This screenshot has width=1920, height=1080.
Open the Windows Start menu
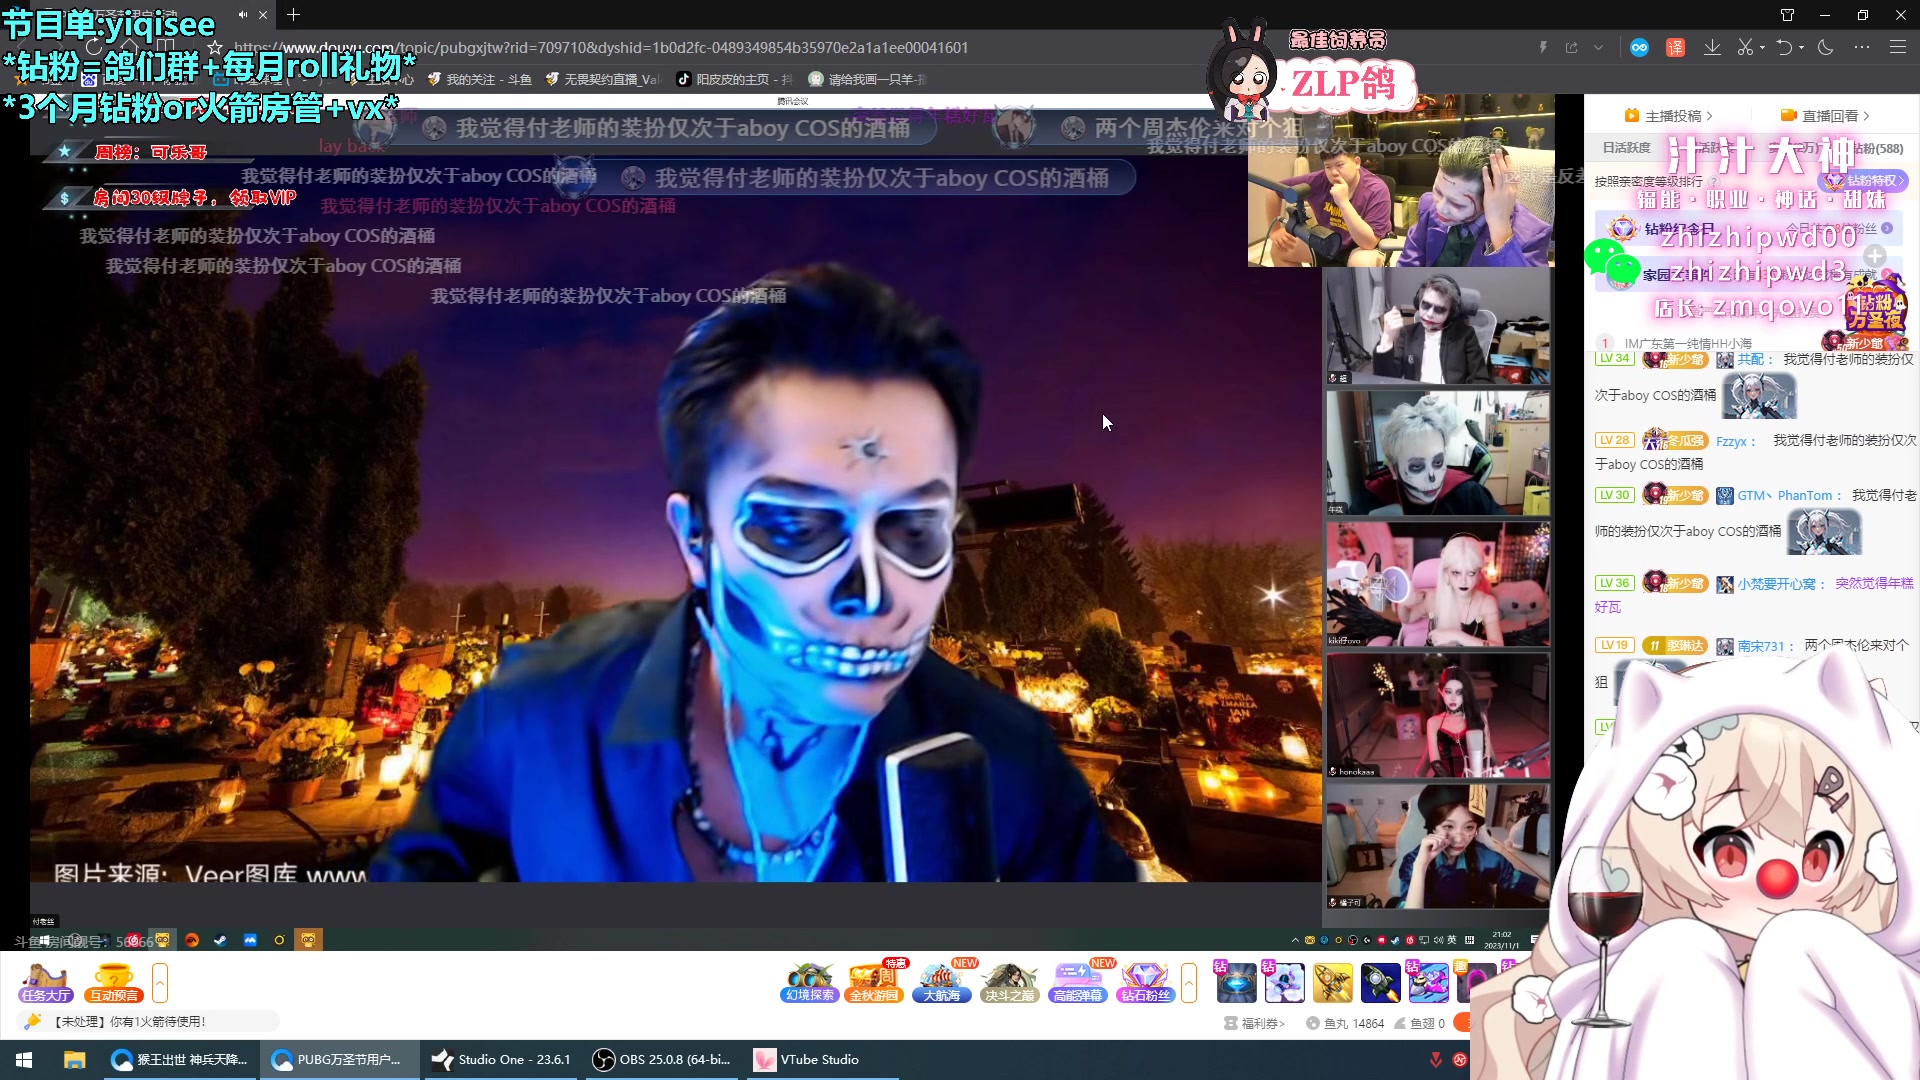coord(24,1059)
